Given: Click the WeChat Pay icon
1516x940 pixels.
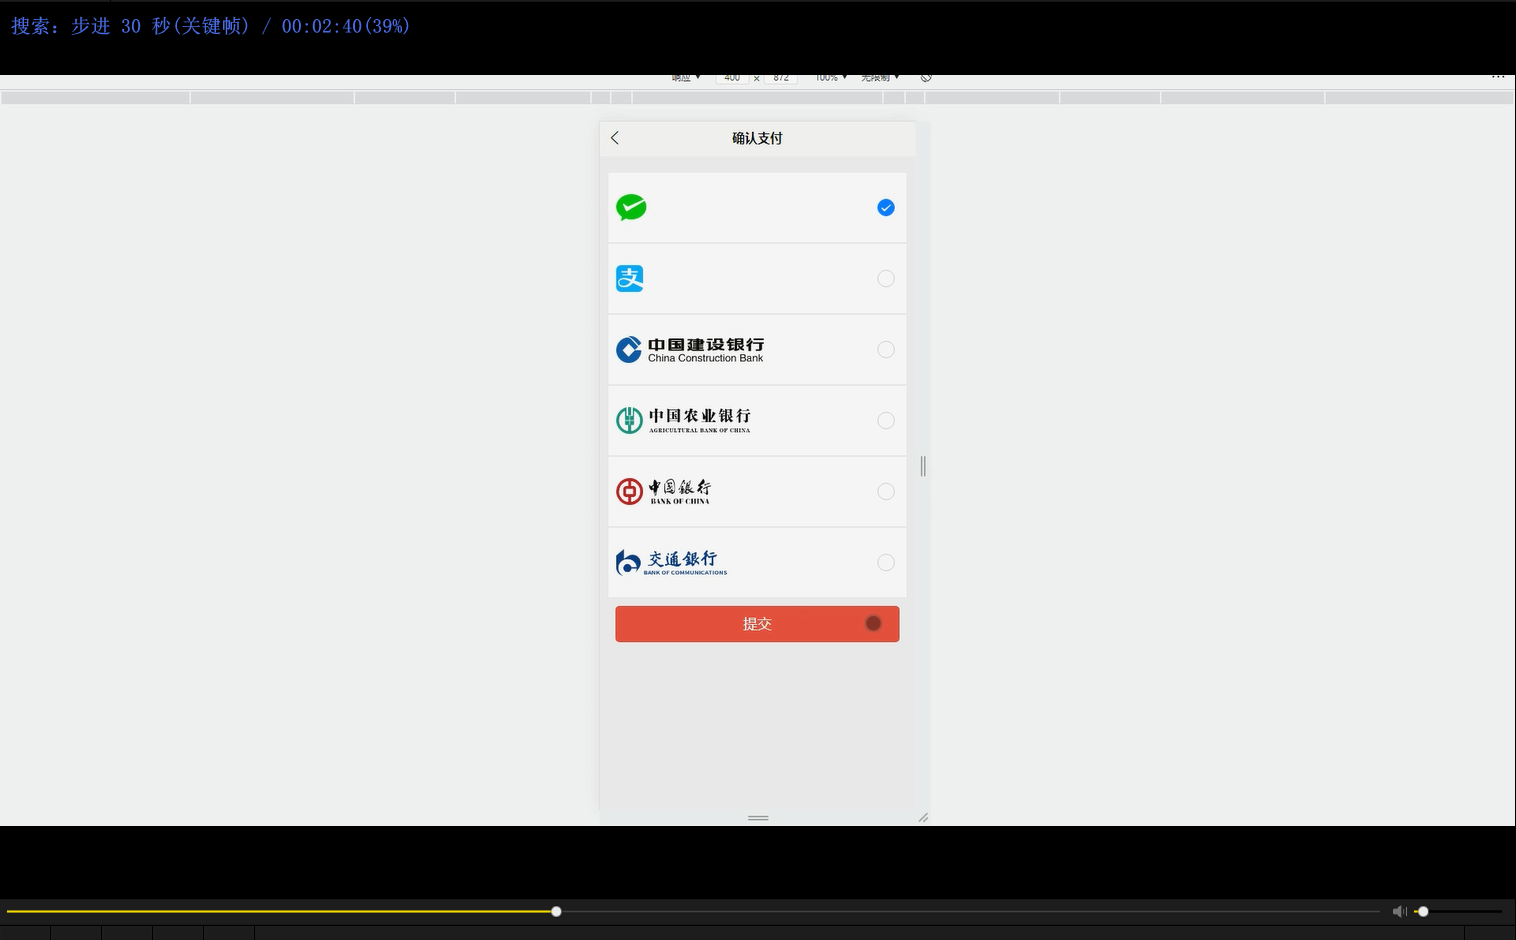Looking at the screenshot, I should [631, 207].
